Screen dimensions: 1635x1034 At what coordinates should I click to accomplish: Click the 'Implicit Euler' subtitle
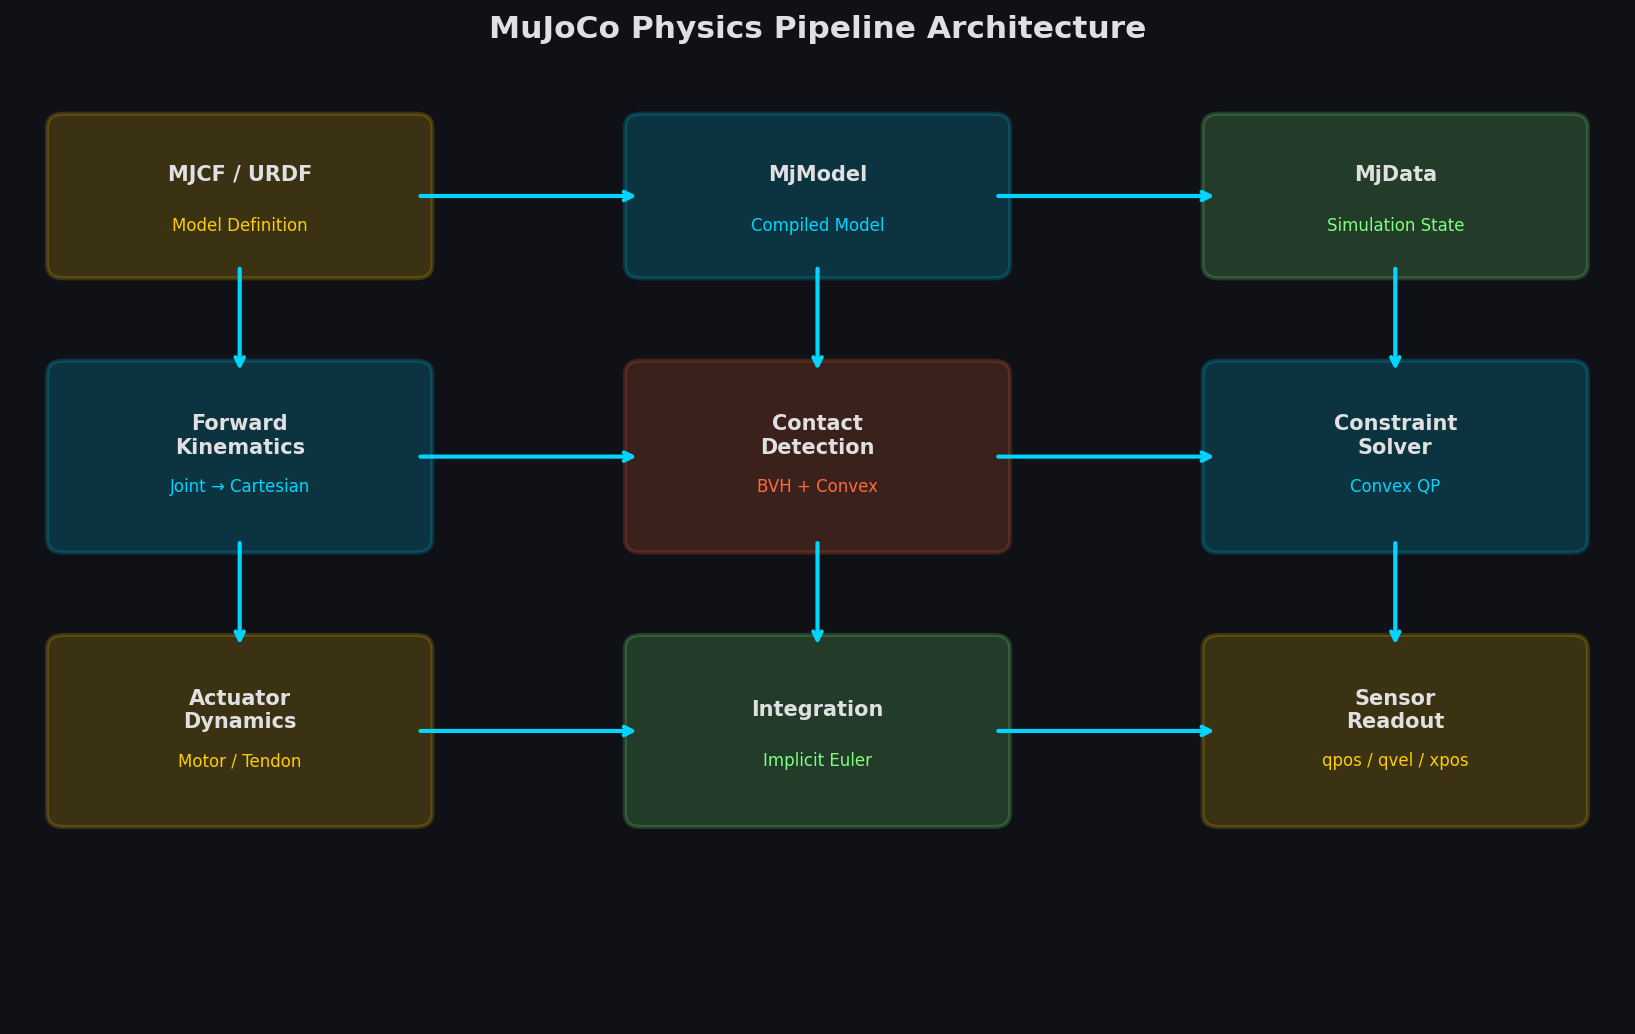pyautogui.click(x=817, y=761)
